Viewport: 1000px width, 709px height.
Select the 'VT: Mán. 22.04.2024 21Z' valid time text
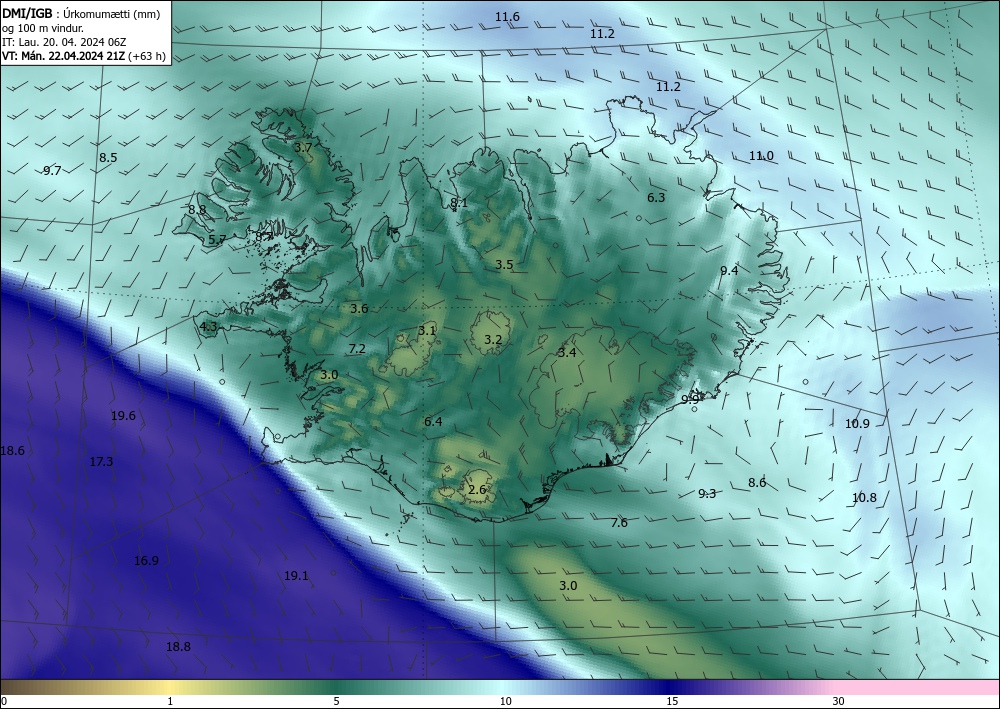point(64,56)
